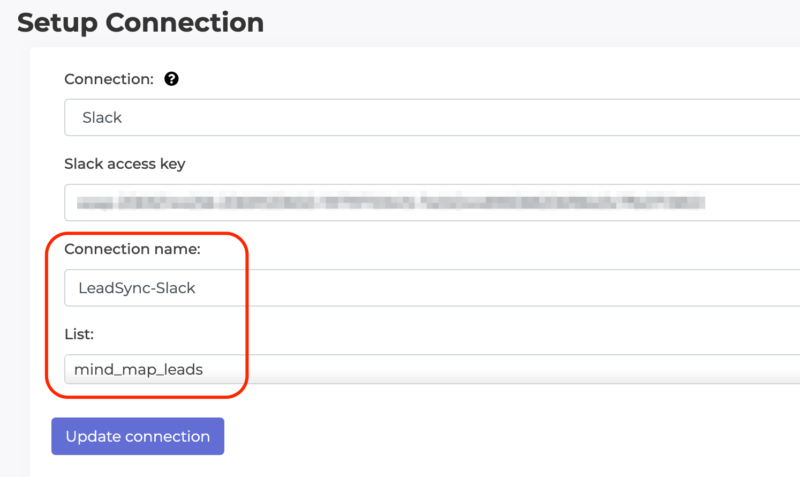This screenshot has width=800, height=477.
Task: Click on the LeadSync-Slack text value
Action: [x=137, y=288]
